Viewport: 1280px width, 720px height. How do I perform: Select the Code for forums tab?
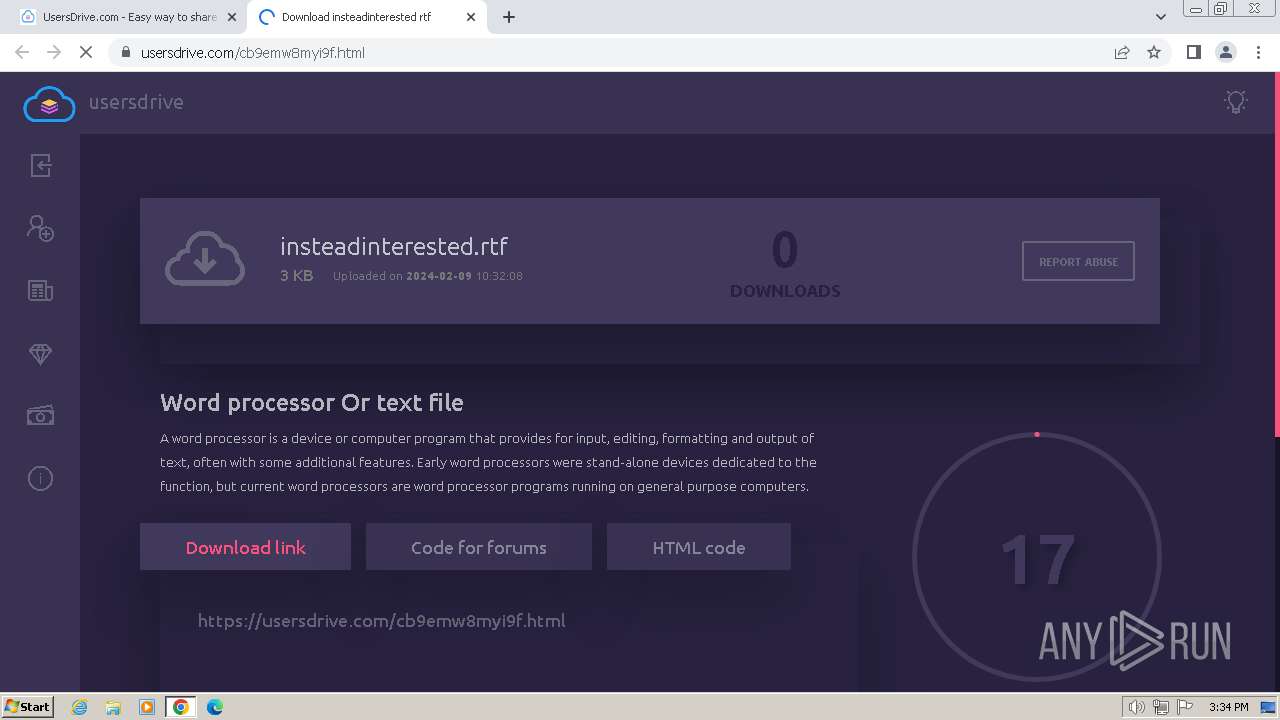tap(478, 547)
